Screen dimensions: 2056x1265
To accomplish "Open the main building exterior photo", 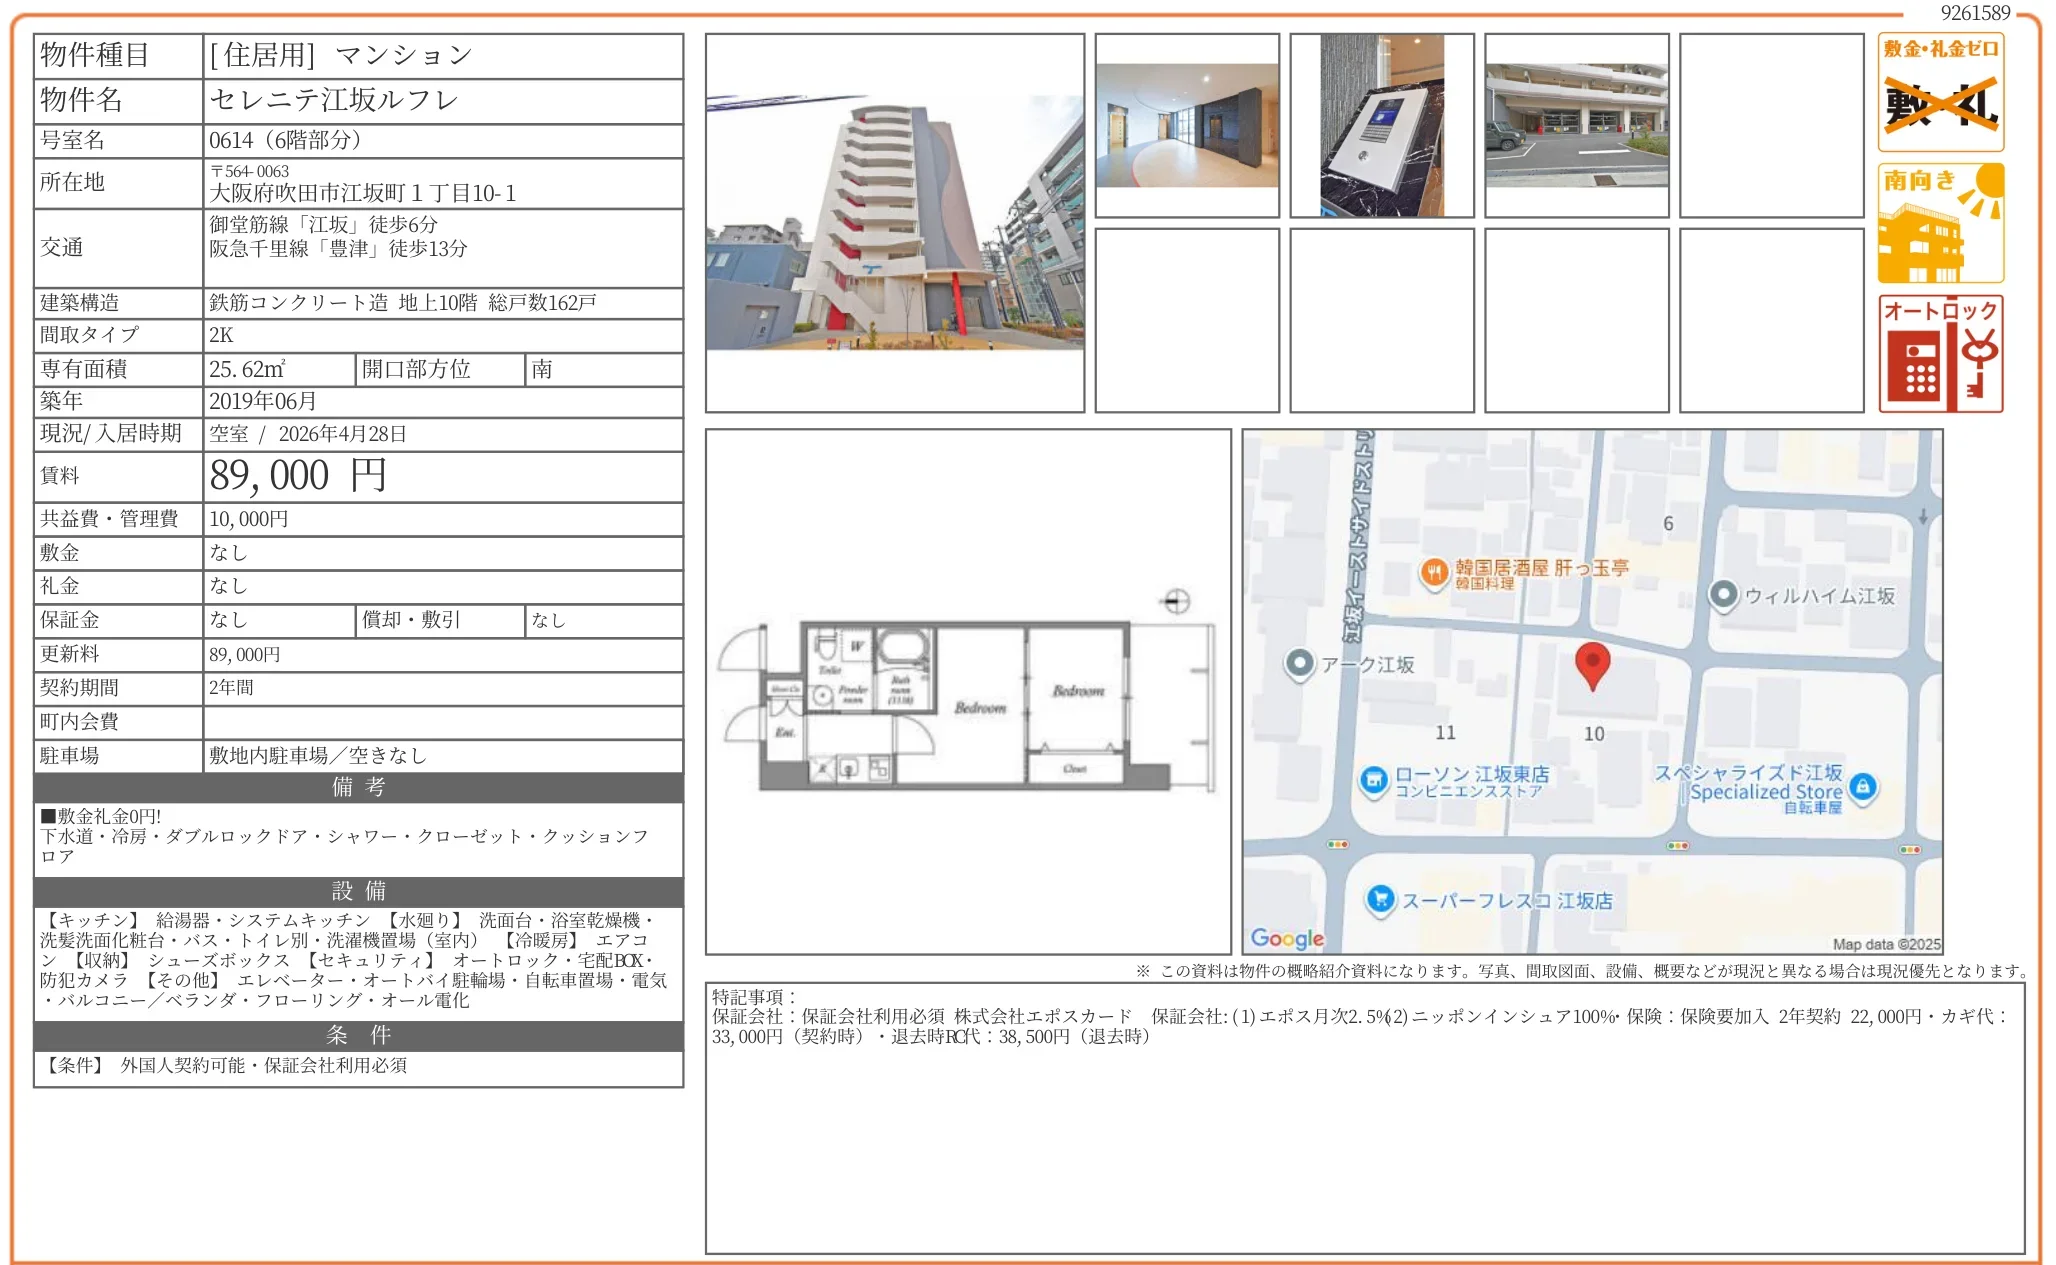I will pos(894,223).
